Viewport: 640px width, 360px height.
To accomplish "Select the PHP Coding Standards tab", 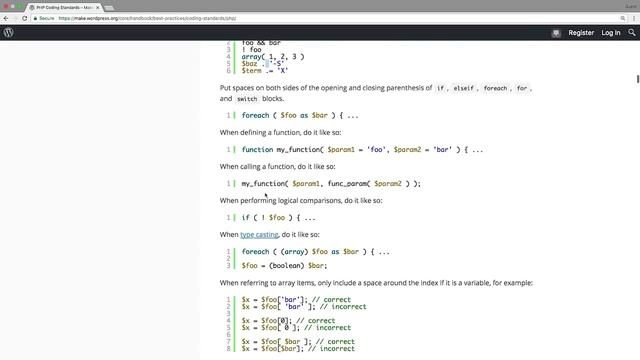I will coord(64,7).
